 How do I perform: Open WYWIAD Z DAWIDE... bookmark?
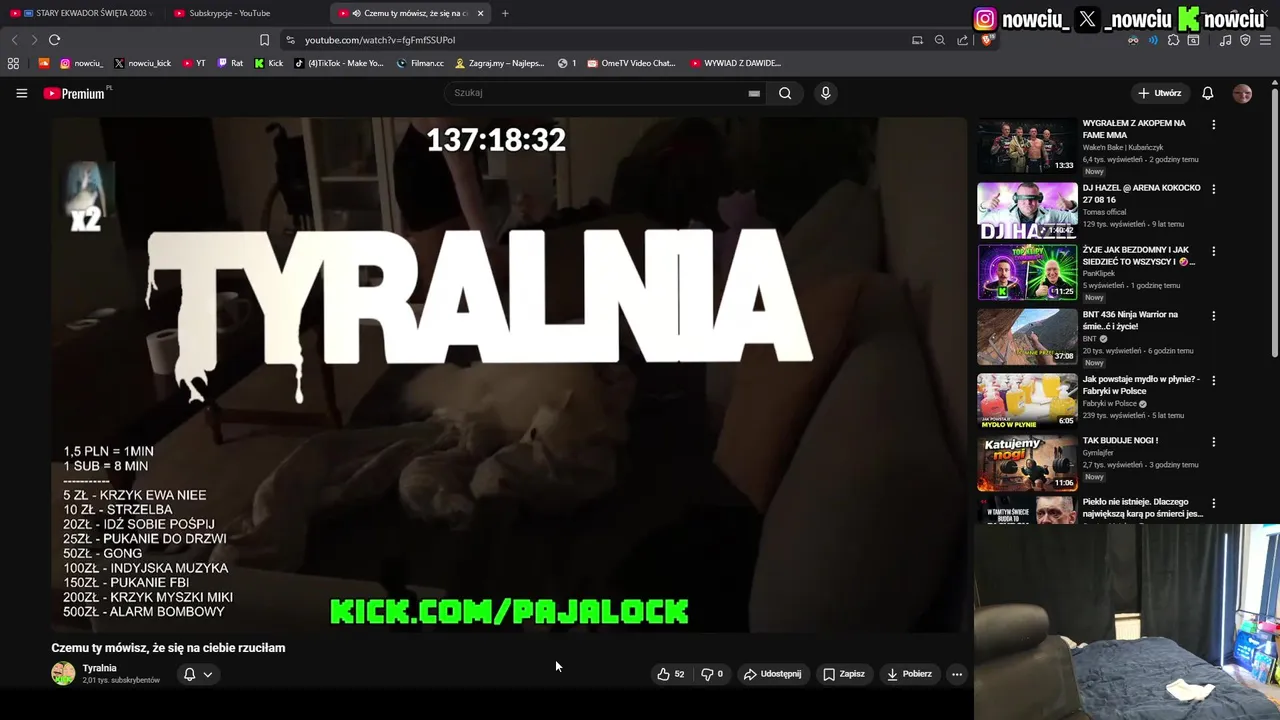point(735,63)
